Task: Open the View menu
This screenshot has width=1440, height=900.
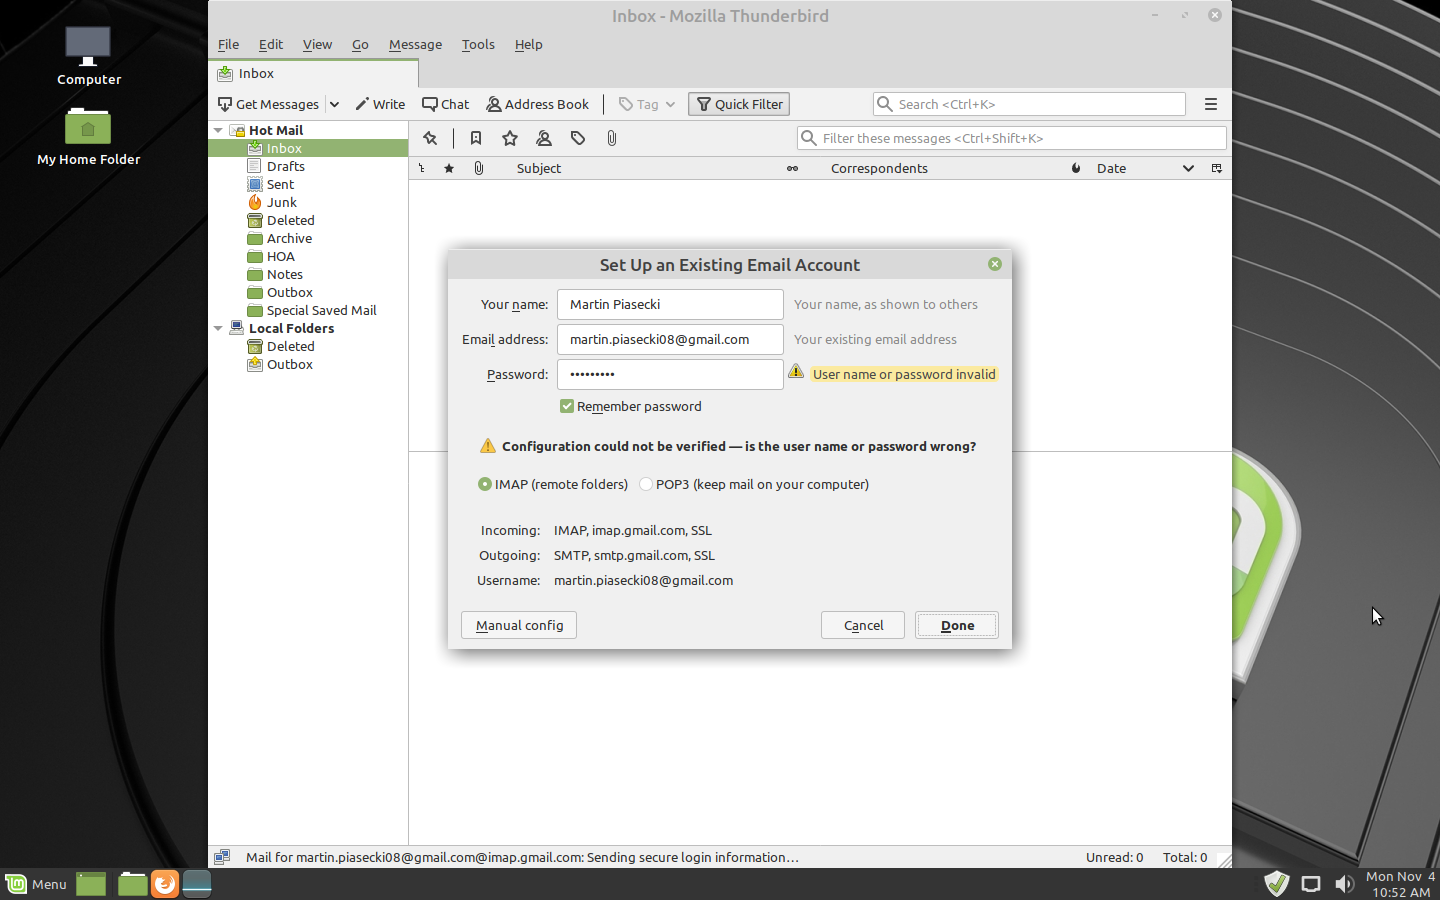Action: tap(317, 44)
